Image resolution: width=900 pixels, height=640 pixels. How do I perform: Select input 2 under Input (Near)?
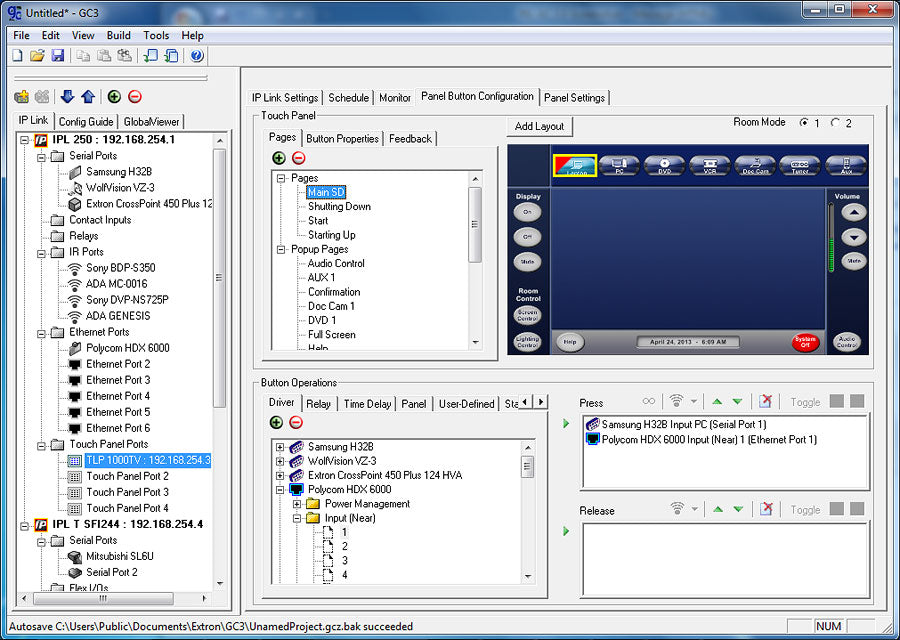coord(344,546)
